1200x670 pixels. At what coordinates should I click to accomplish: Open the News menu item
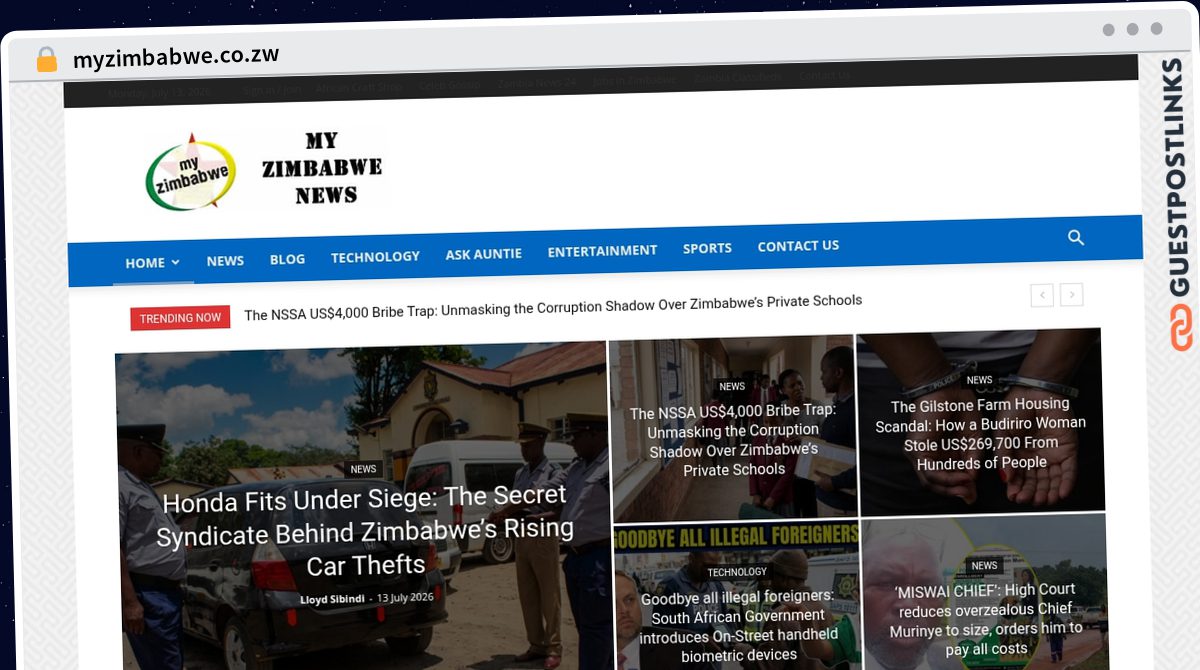point(225,260)
